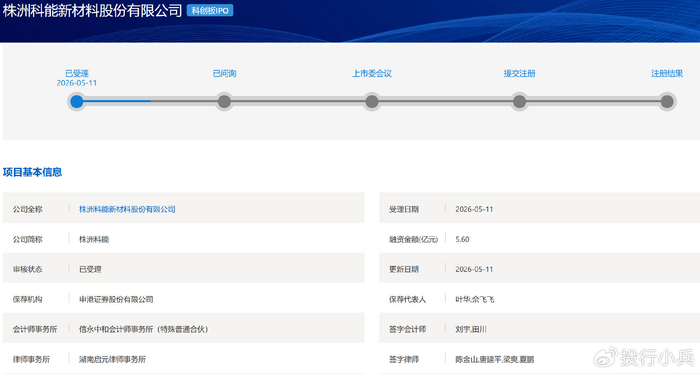The height and width of the screenshot is (374, 700).
Task: Select the 已问询 stage label
Action: (224, 73)
